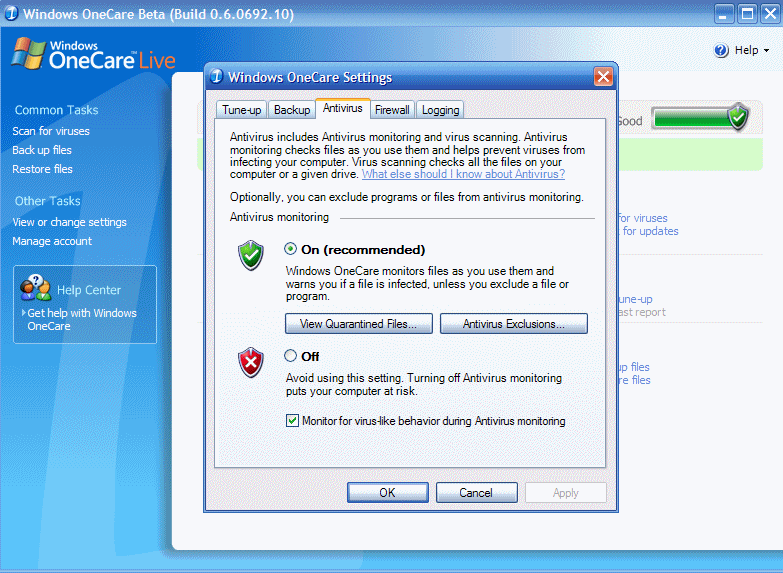Open Get help with Windows OneCare link

(x=81, y=319)
